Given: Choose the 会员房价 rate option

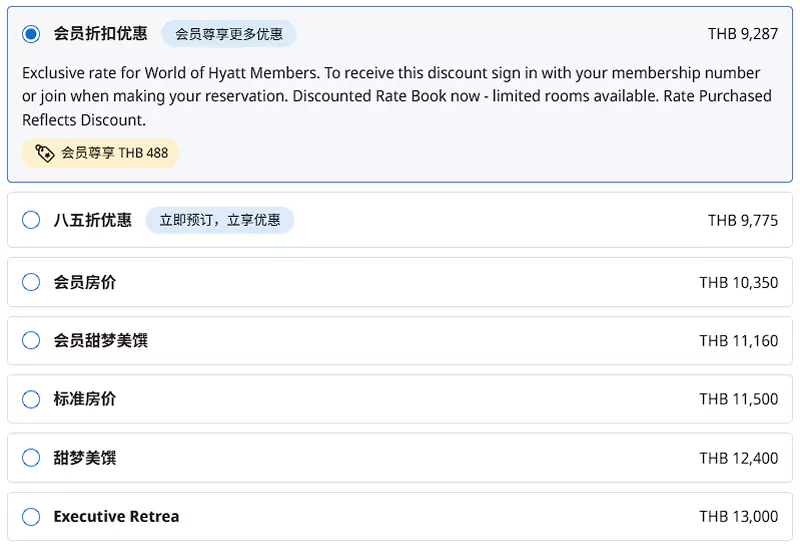Looking at the screenshot, I should [x=31, y=283].
